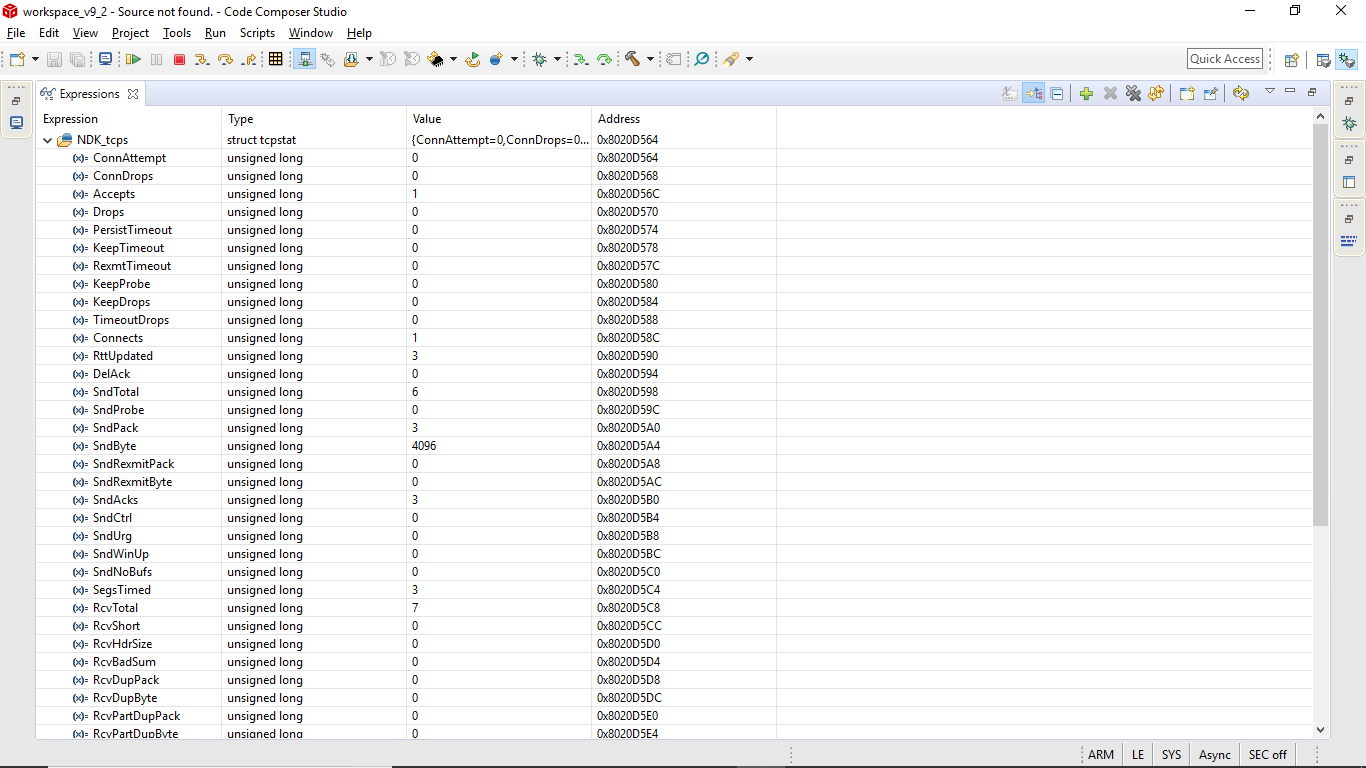Pin the Expressions view
The image size is (1366, 768).
pos(1211,93)
